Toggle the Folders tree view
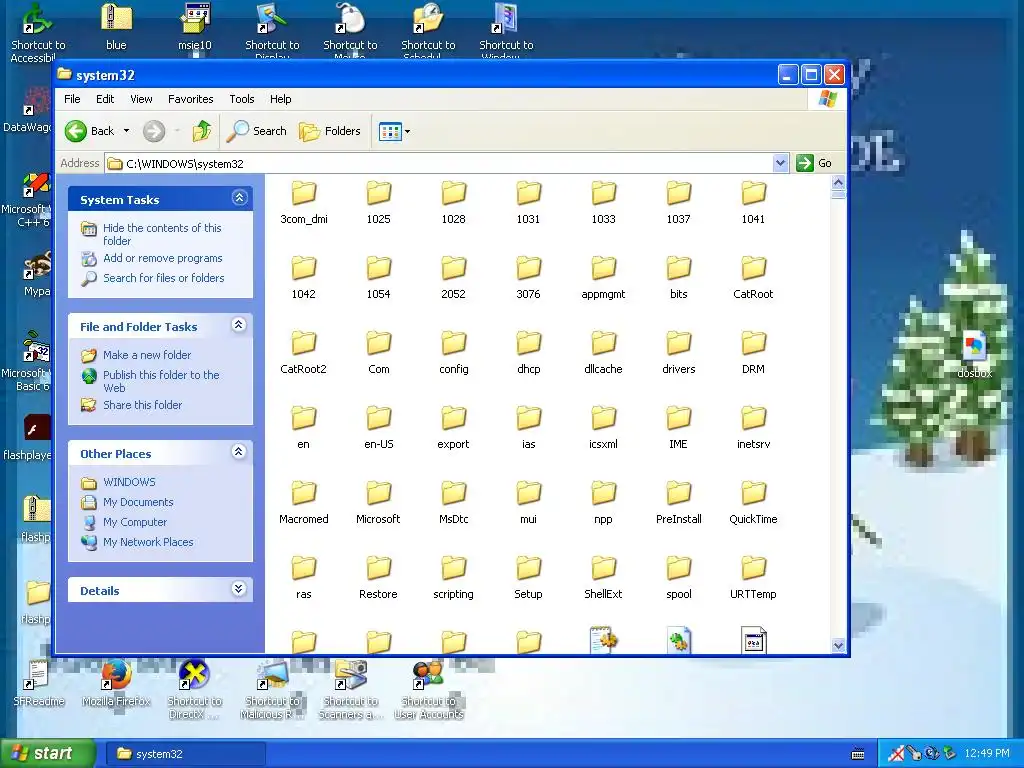Image resolution: width=1024 pixels, height=768 pixels. click(x=330, y=131)
